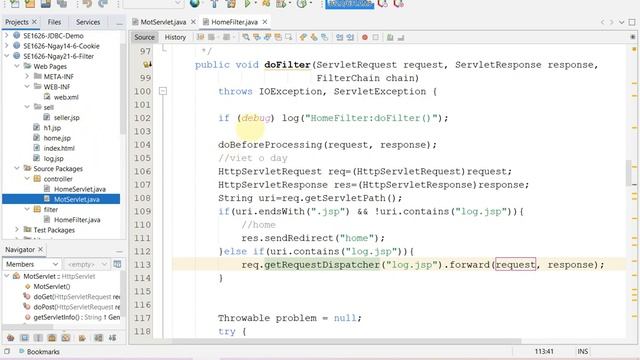Screen dimensions: 640x360
Task: Select web.xml in the Projects tree
Action: point(66,97)
